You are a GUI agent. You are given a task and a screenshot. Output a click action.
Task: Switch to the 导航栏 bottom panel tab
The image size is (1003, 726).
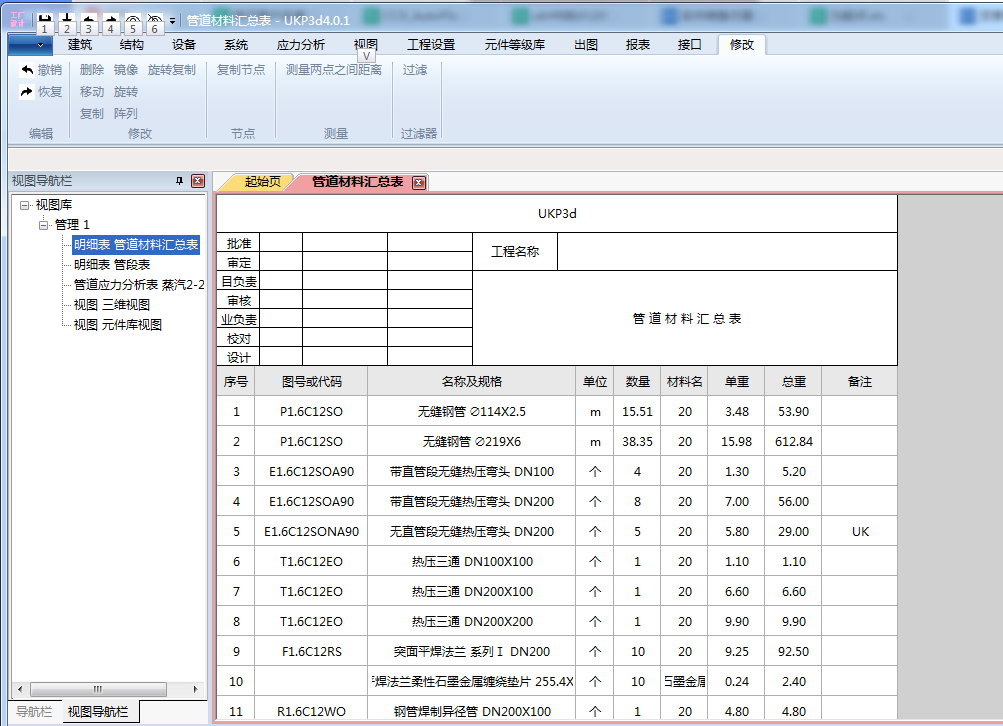(x=33, y=712)
